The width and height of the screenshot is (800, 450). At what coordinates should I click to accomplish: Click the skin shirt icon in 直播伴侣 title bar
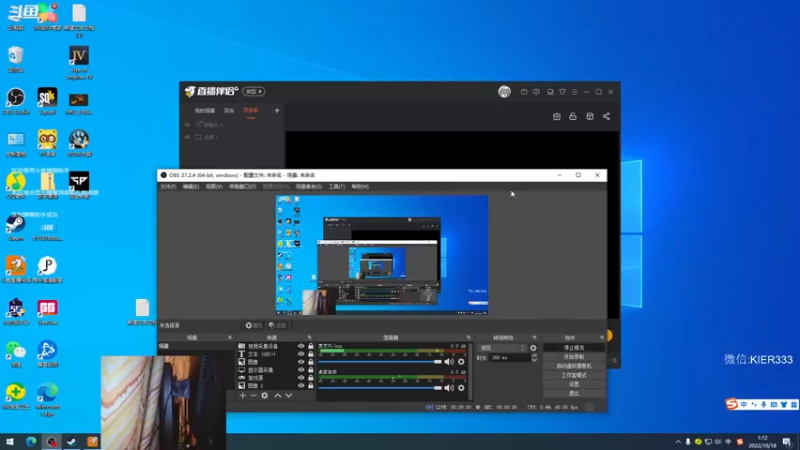point(562,92)
